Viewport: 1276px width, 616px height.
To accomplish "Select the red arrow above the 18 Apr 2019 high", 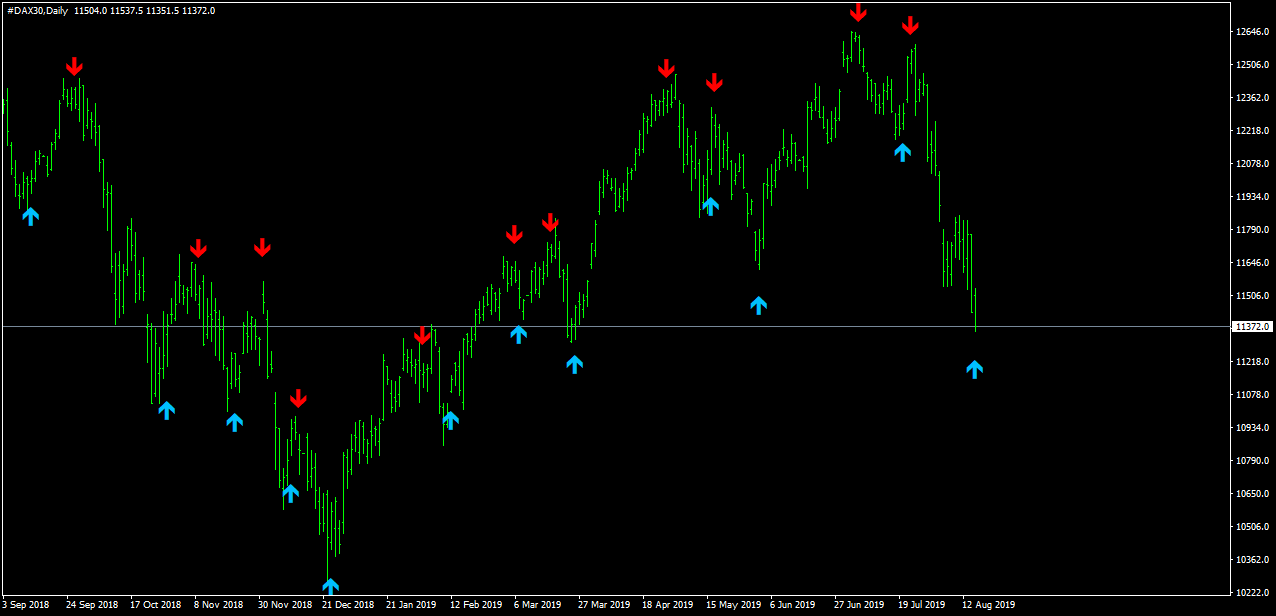I will click(667, 69).
